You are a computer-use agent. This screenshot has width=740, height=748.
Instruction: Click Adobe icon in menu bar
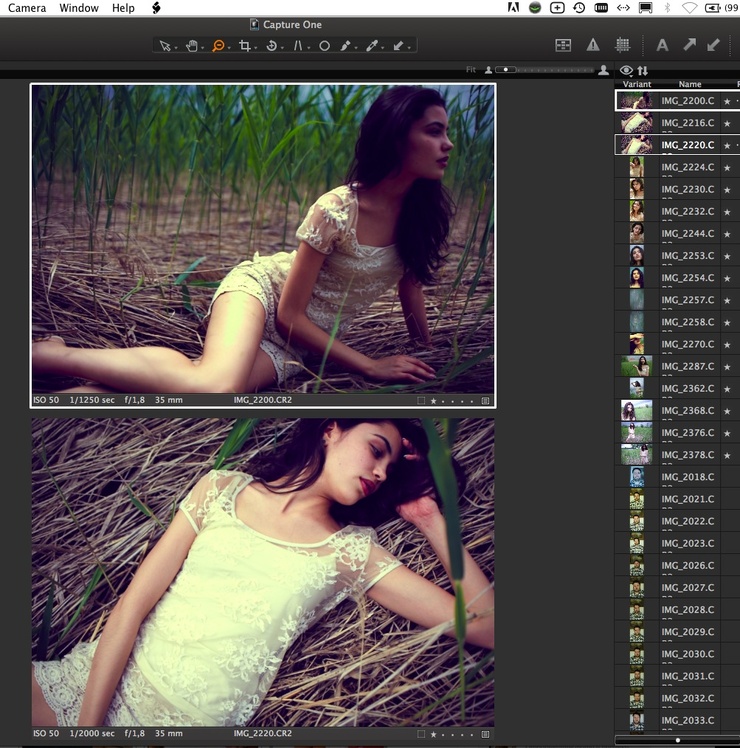point(513,8)
